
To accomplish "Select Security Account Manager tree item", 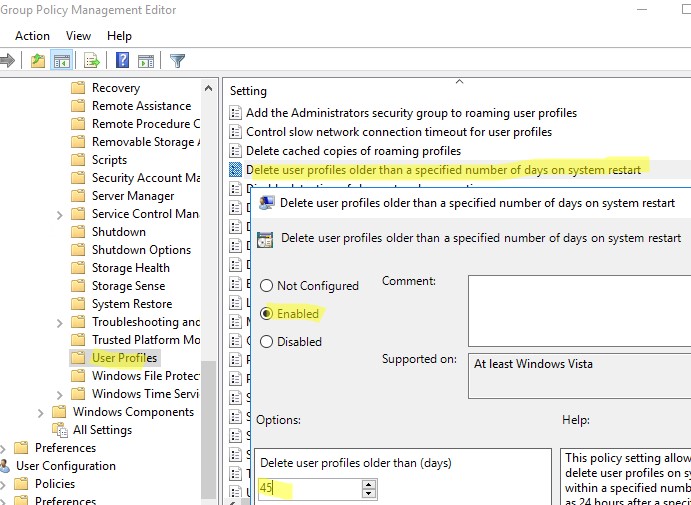I will tap(145, 178).
